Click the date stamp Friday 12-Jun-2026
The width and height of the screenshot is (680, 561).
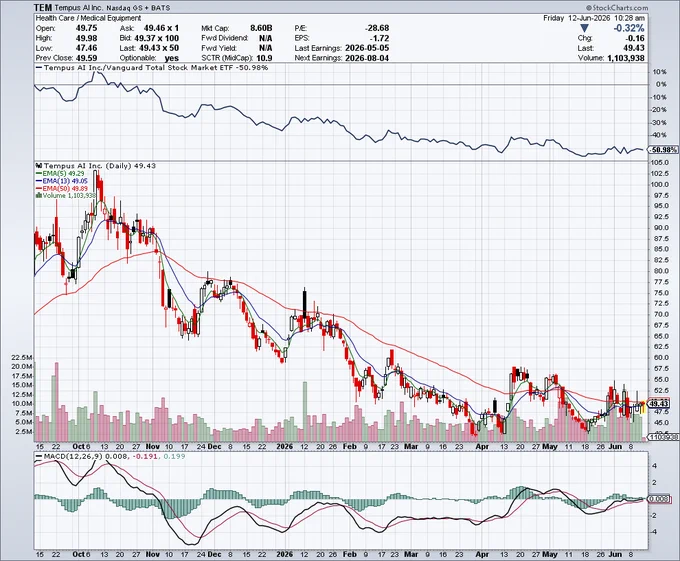[x=577, y=18]
